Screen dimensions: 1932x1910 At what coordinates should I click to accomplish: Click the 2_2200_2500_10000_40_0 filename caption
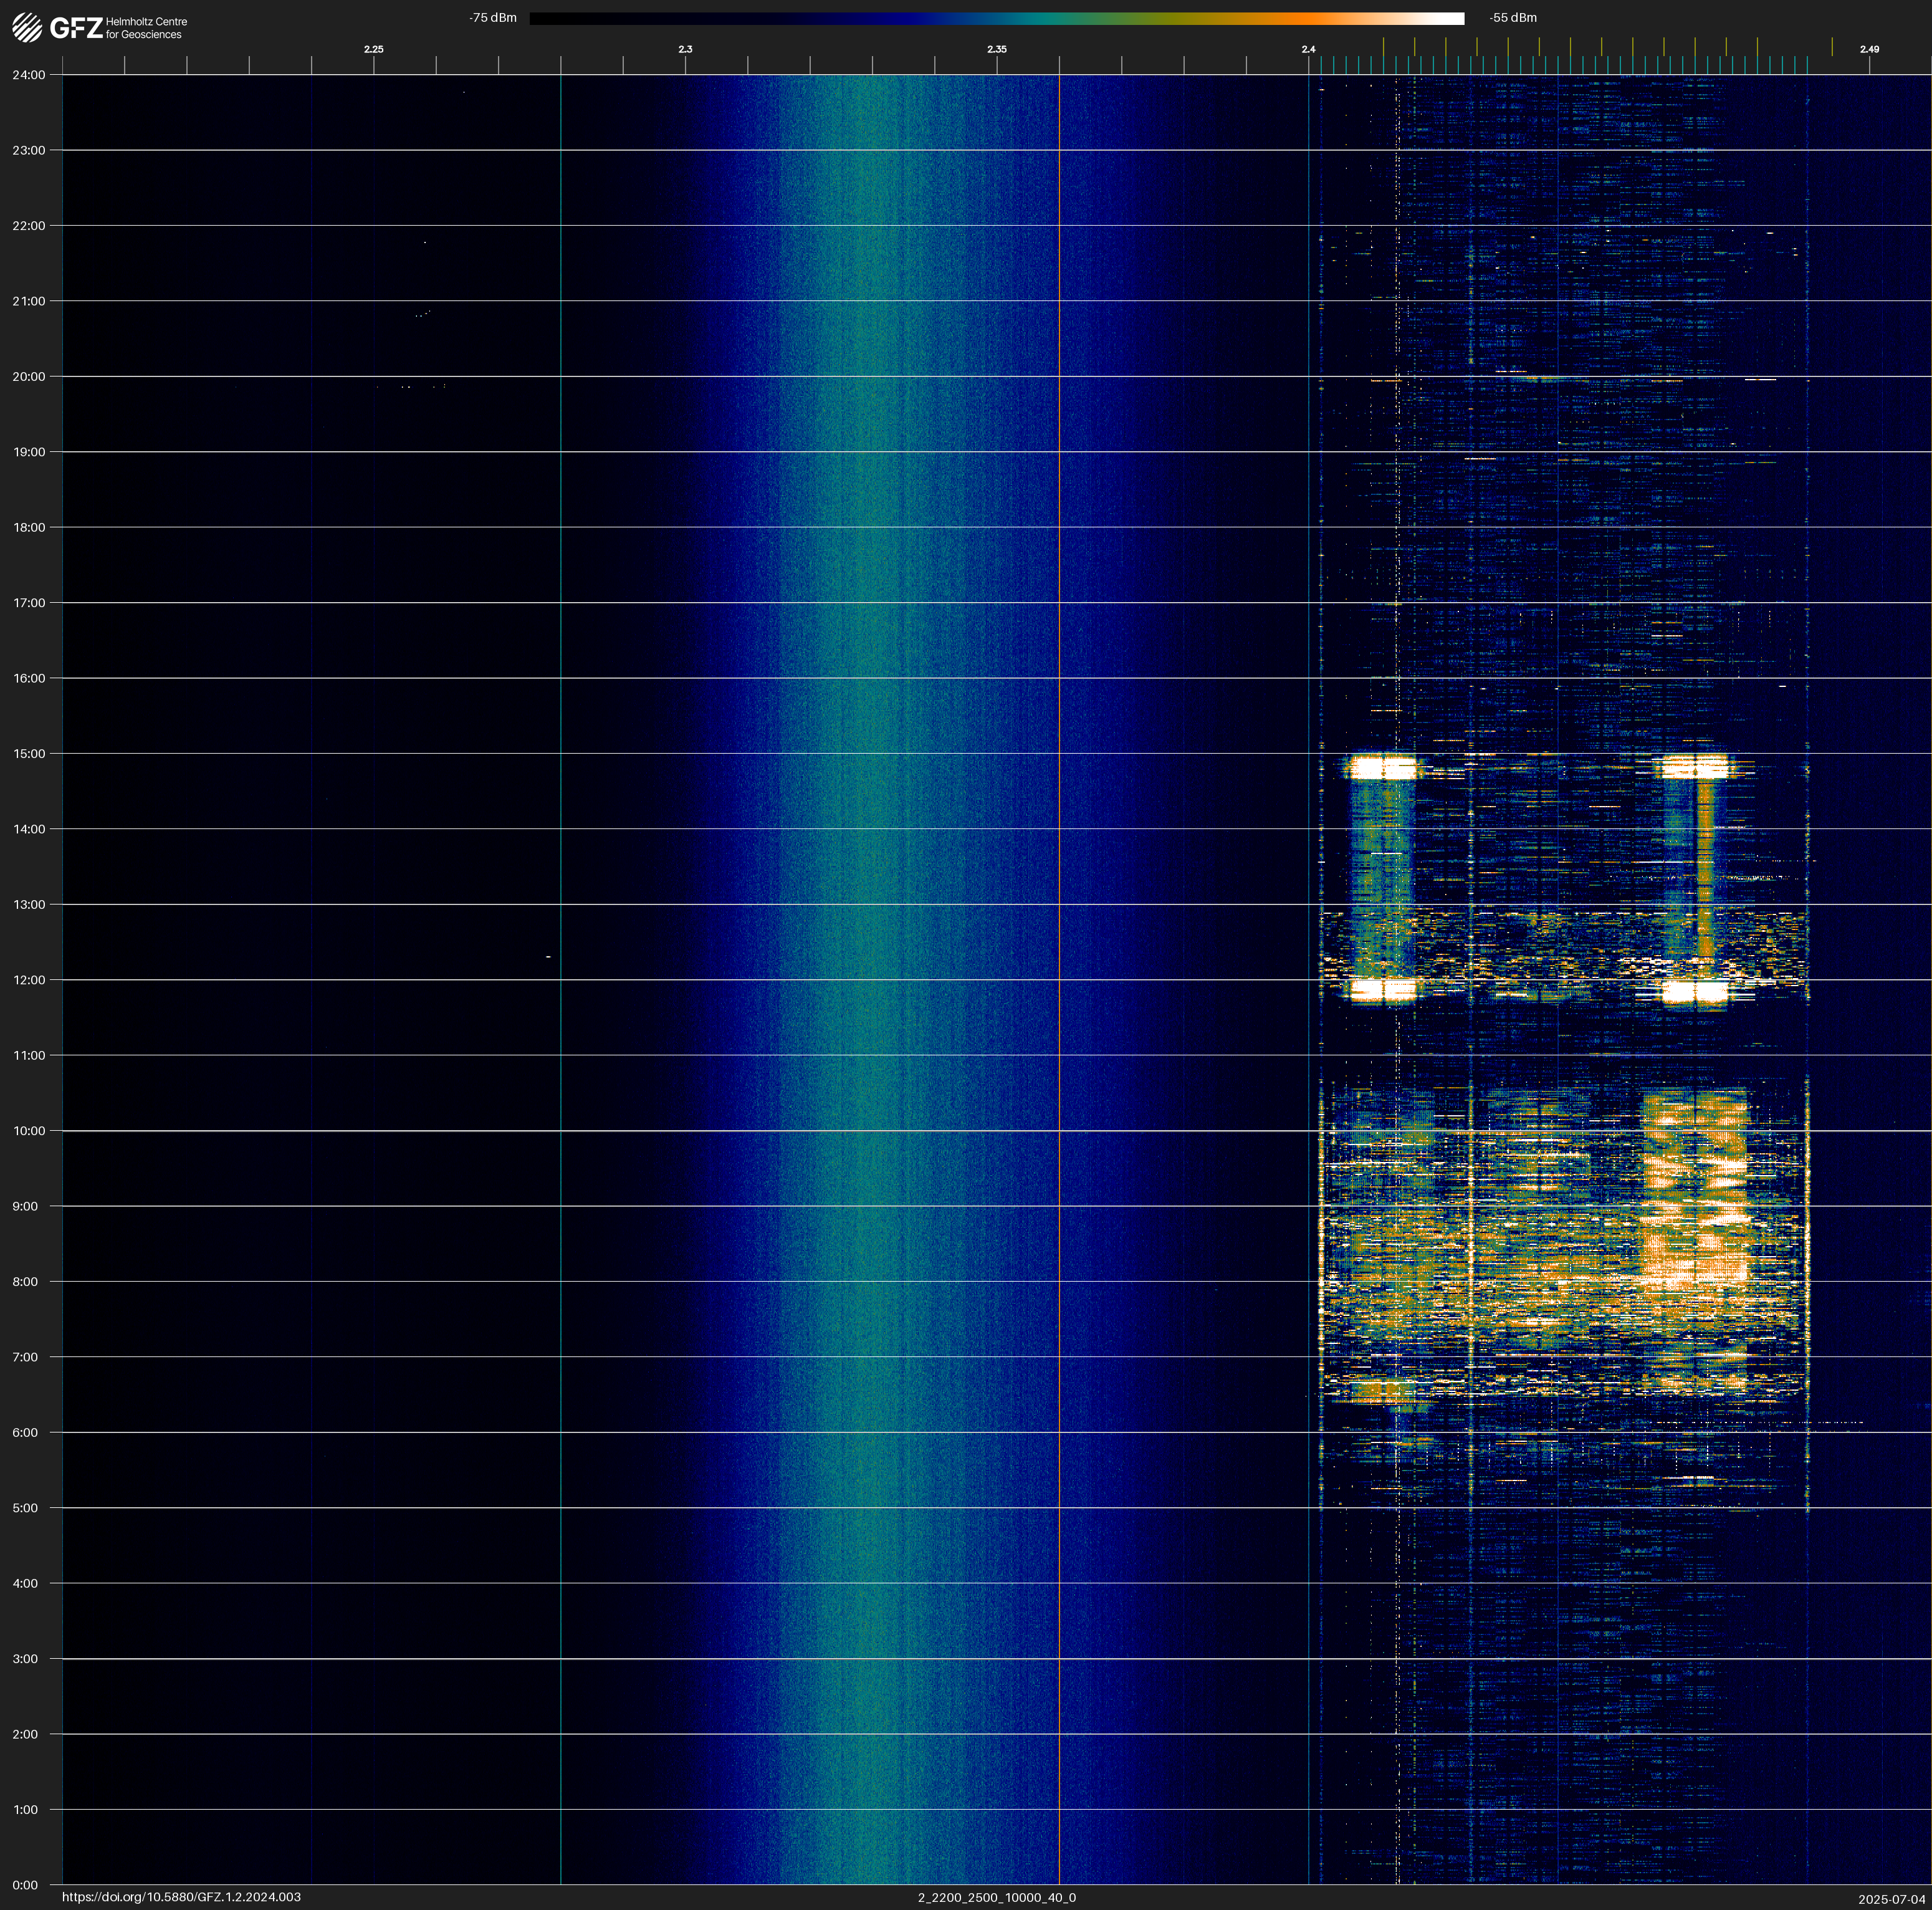click(997, 1897)
